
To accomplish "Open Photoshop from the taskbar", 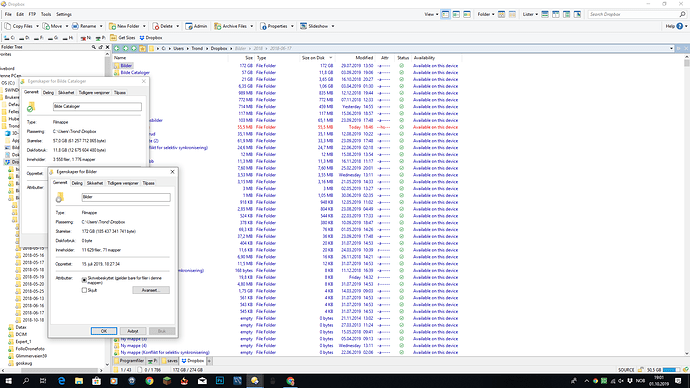I will [220, 381].
